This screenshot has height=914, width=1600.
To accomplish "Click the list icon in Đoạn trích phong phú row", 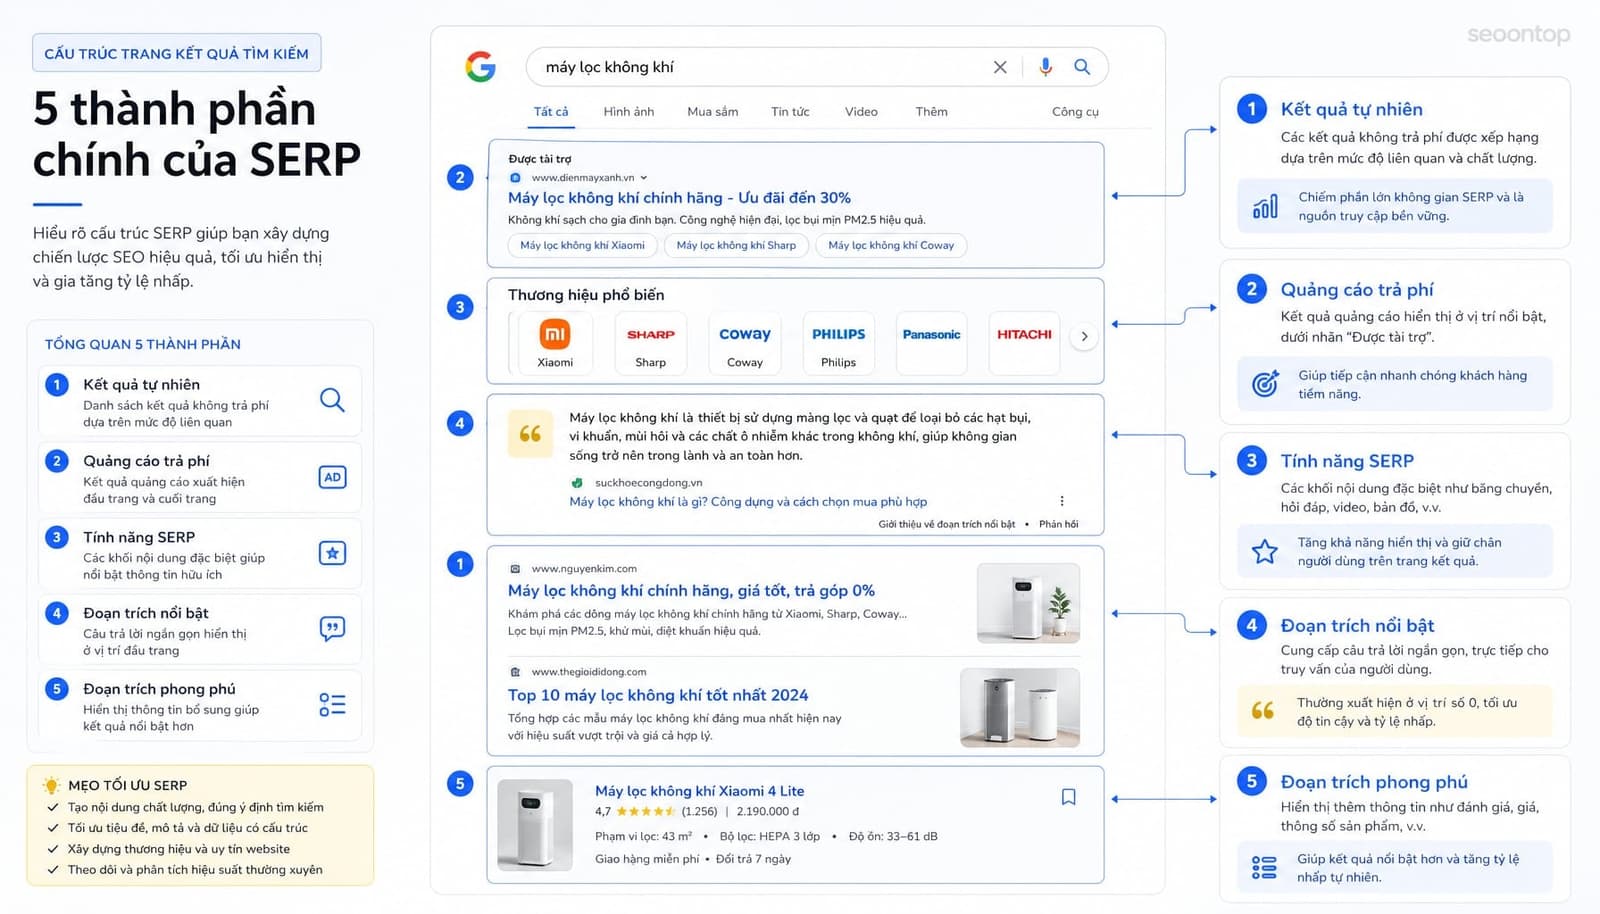I will pos(332,704).
